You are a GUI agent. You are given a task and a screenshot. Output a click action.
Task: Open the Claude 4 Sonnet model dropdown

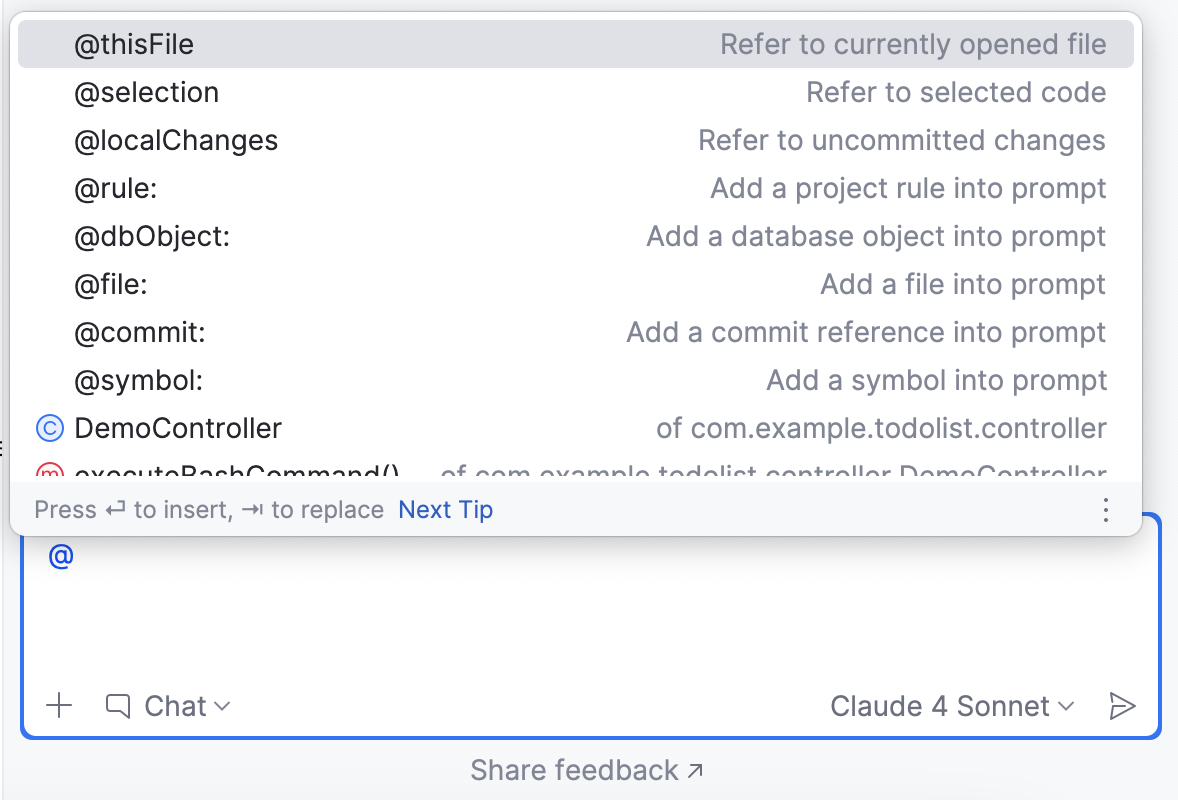click(950, 706)
